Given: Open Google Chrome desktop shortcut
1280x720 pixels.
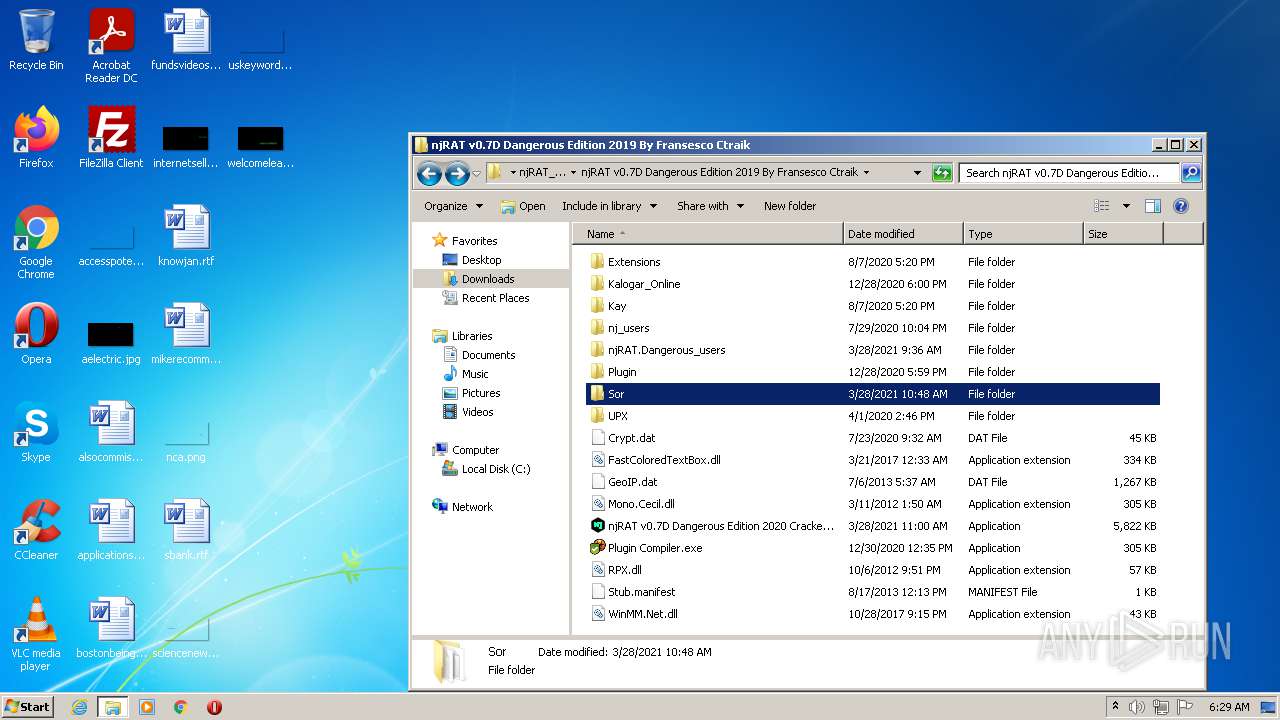Looking at the screenshot, I should (x=36, y=242).
